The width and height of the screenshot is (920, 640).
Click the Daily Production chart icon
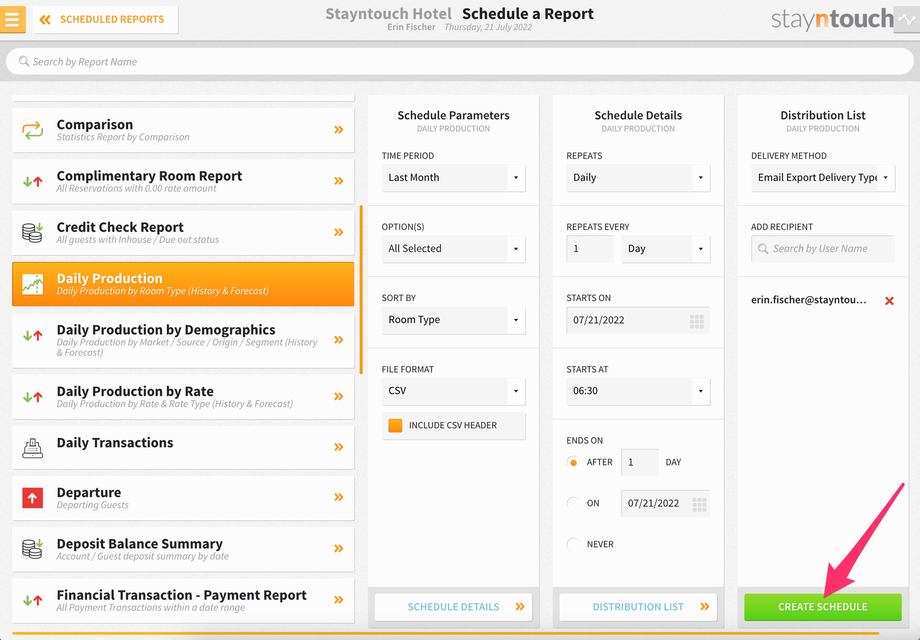(32, 284)
